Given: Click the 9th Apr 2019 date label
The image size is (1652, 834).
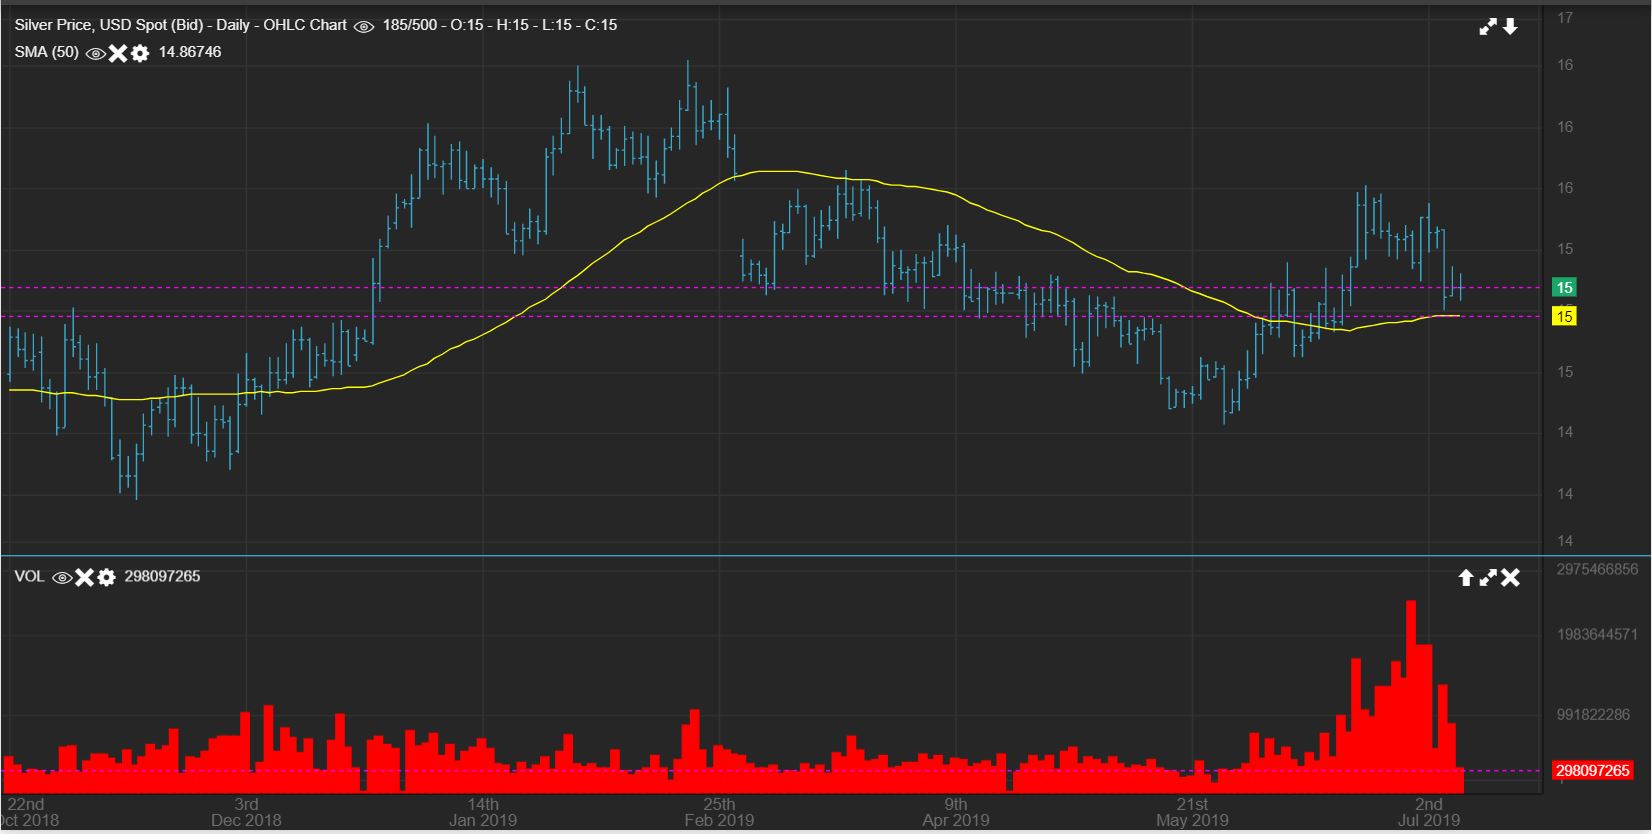Looking at the screenshot, I should (955, 812).
